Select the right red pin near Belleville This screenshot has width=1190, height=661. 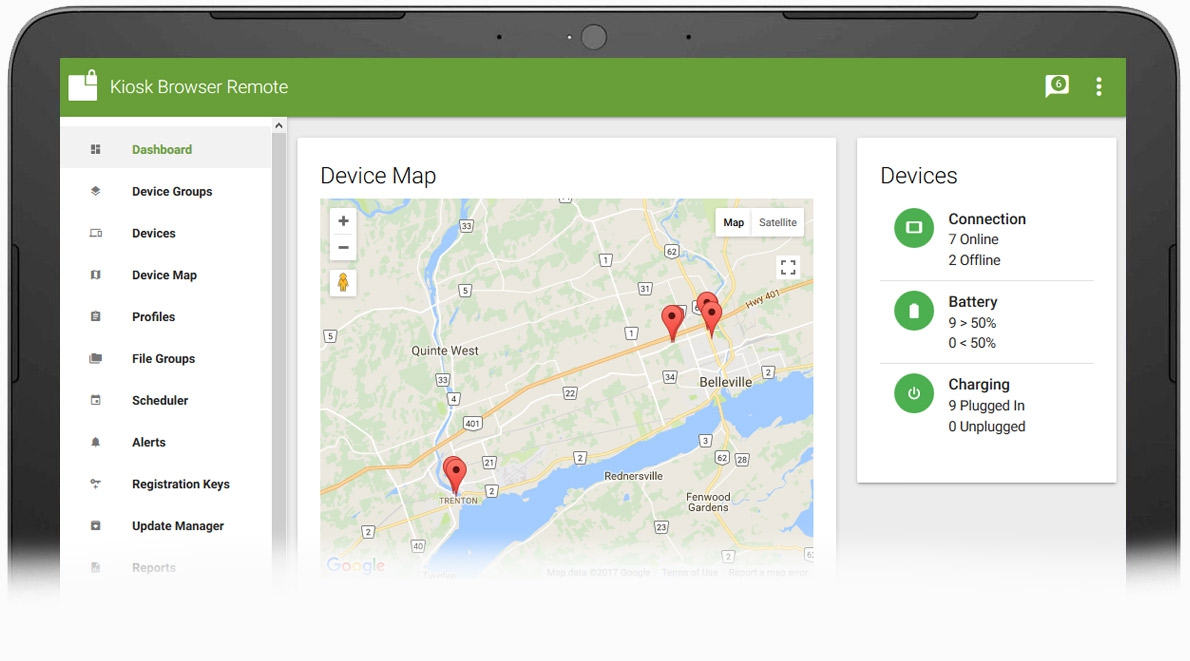coord(711,319)
